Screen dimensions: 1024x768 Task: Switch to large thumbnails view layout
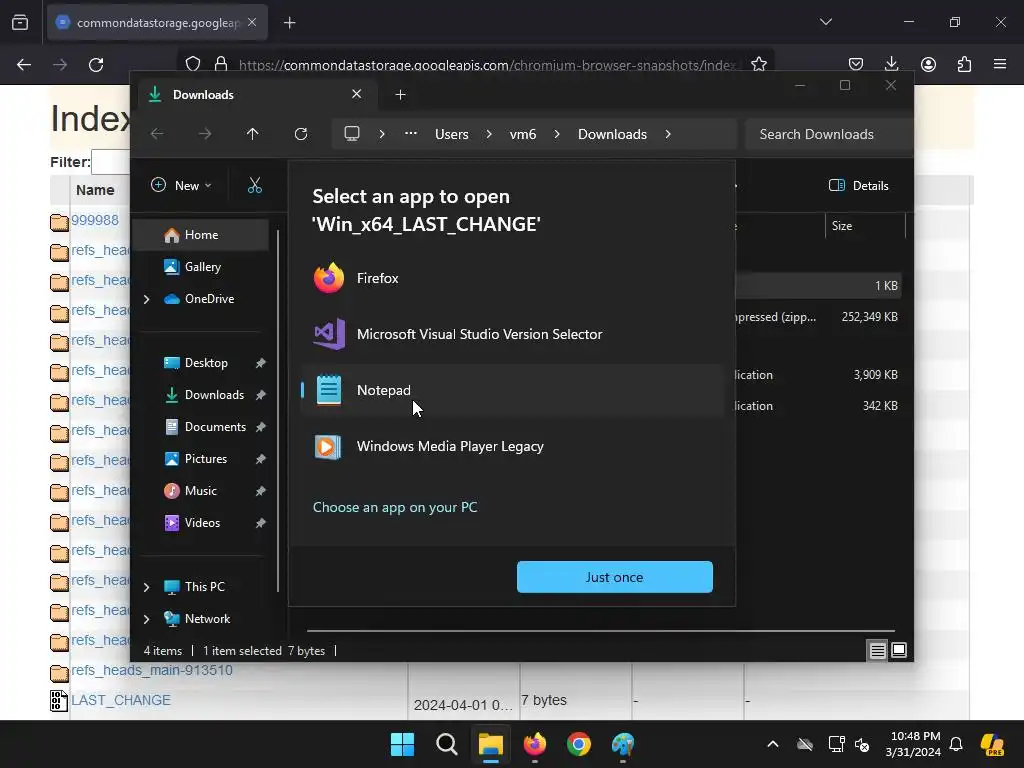899,650
